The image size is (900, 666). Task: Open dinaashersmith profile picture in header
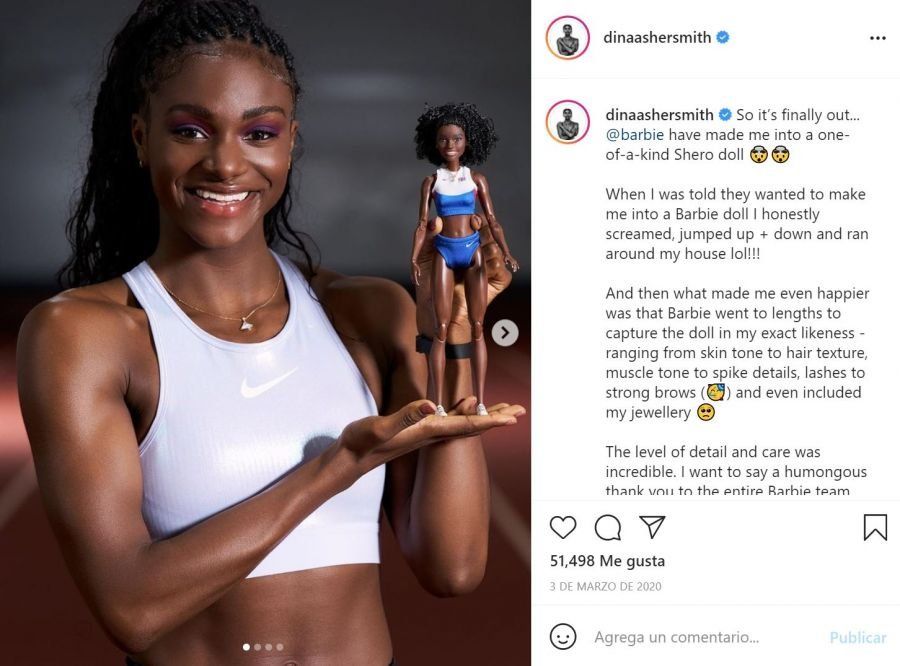[x=568, y=38]
